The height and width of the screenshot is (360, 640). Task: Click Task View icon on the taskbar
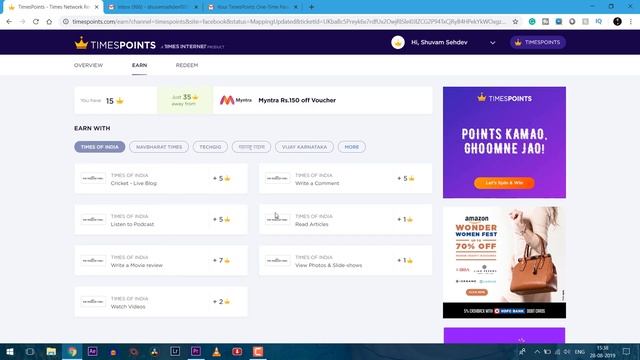[x=30, y=352]
